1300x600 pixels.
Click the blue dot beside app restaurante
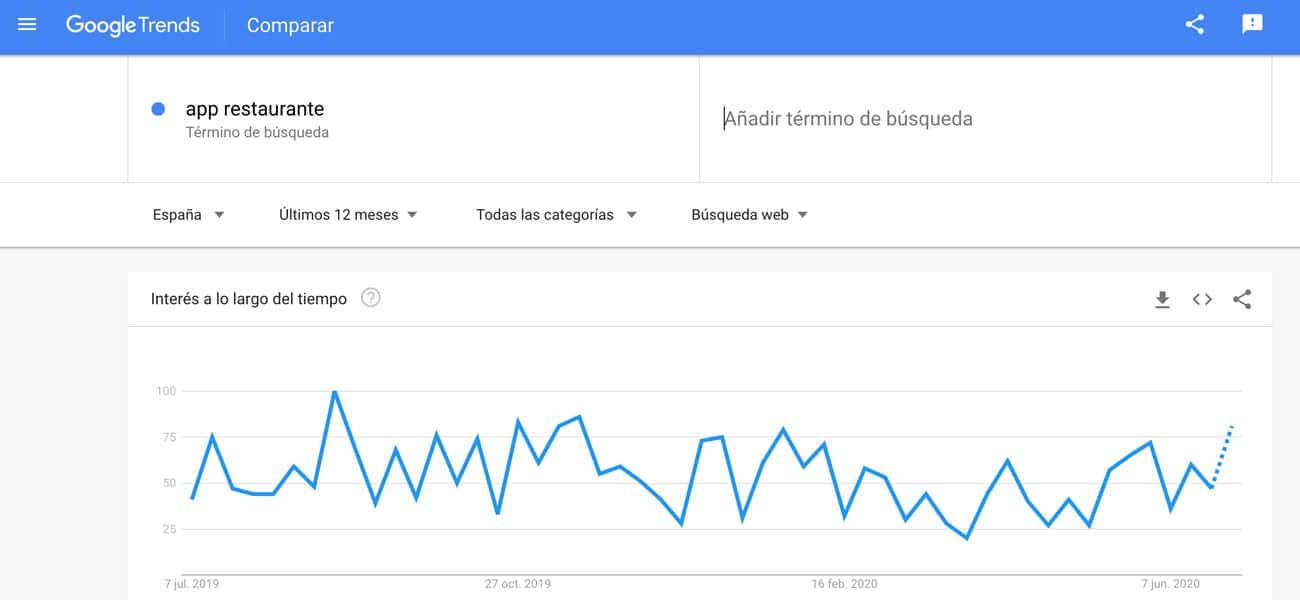(x=158, y=109)
